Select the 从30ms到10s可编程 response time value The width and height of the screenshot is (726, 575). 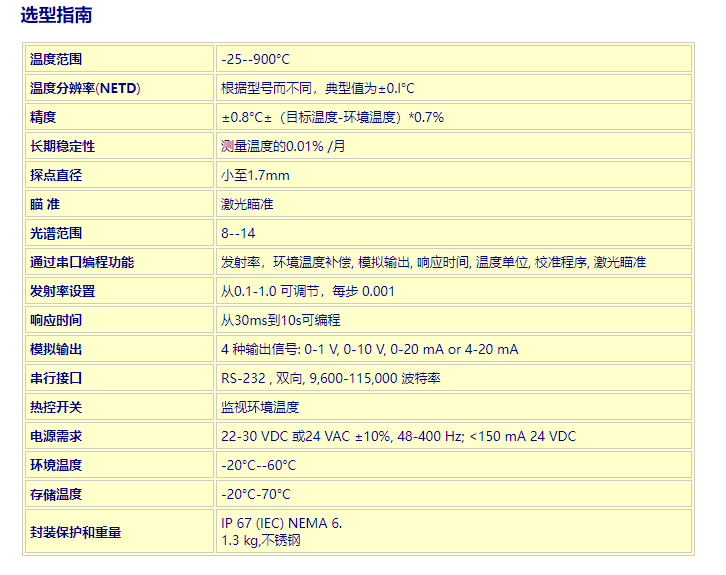(x=281, y=320)
